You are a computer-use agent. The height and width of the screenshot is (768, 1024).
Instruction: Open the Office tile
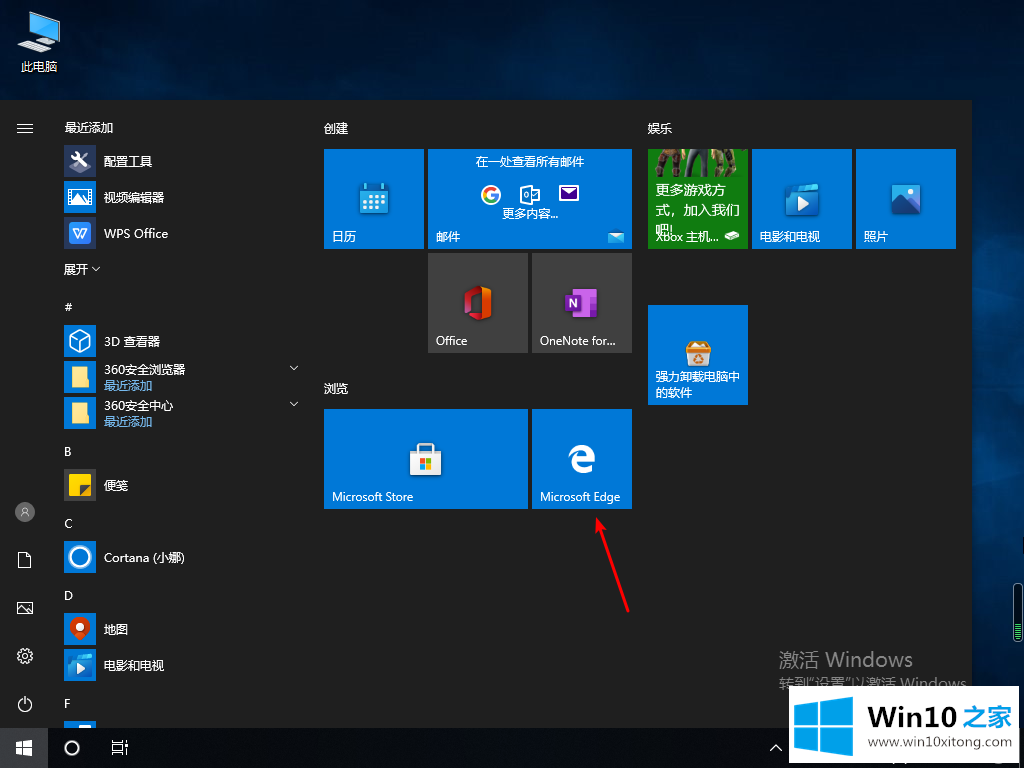[x=477, y=303]
